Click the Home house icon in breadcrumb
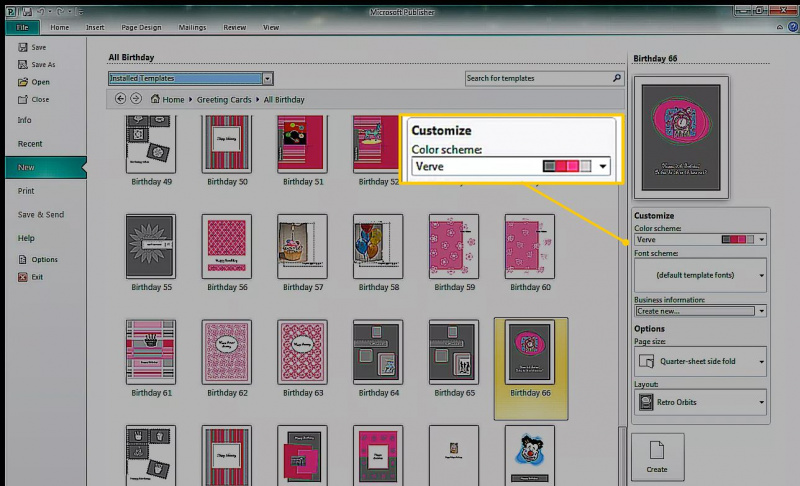 [x=155, y=98]
